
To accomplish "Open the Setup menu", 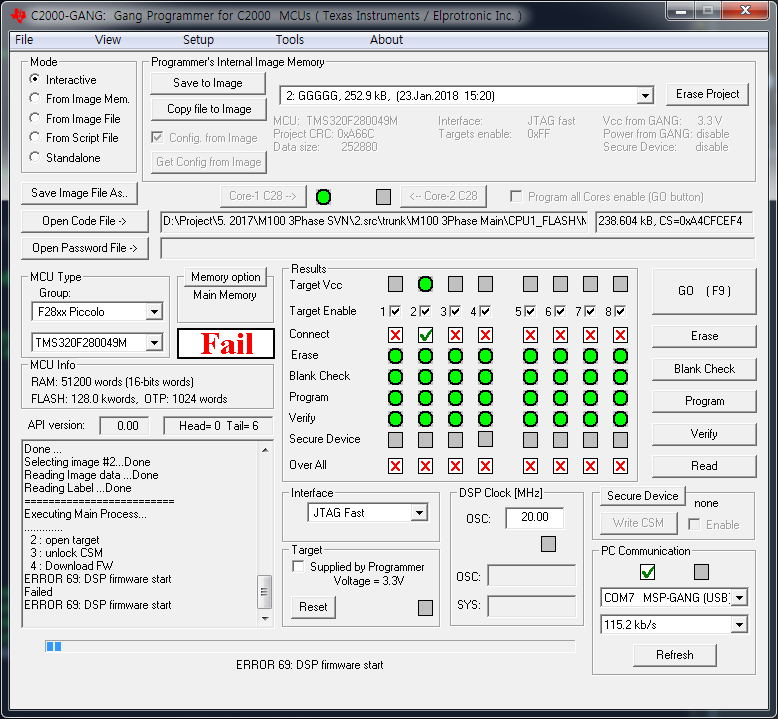I will click(x=198, y=40).
